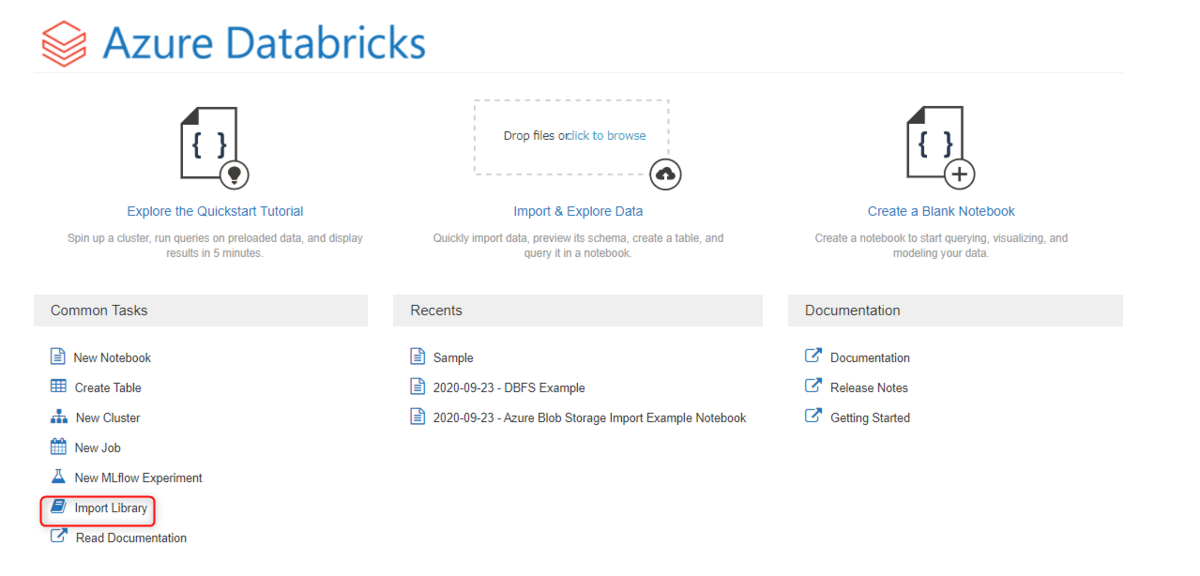Click the Read Documentation external link icon
The image size is (1200, 576).
pyautogui.click(x=59, y=537)
